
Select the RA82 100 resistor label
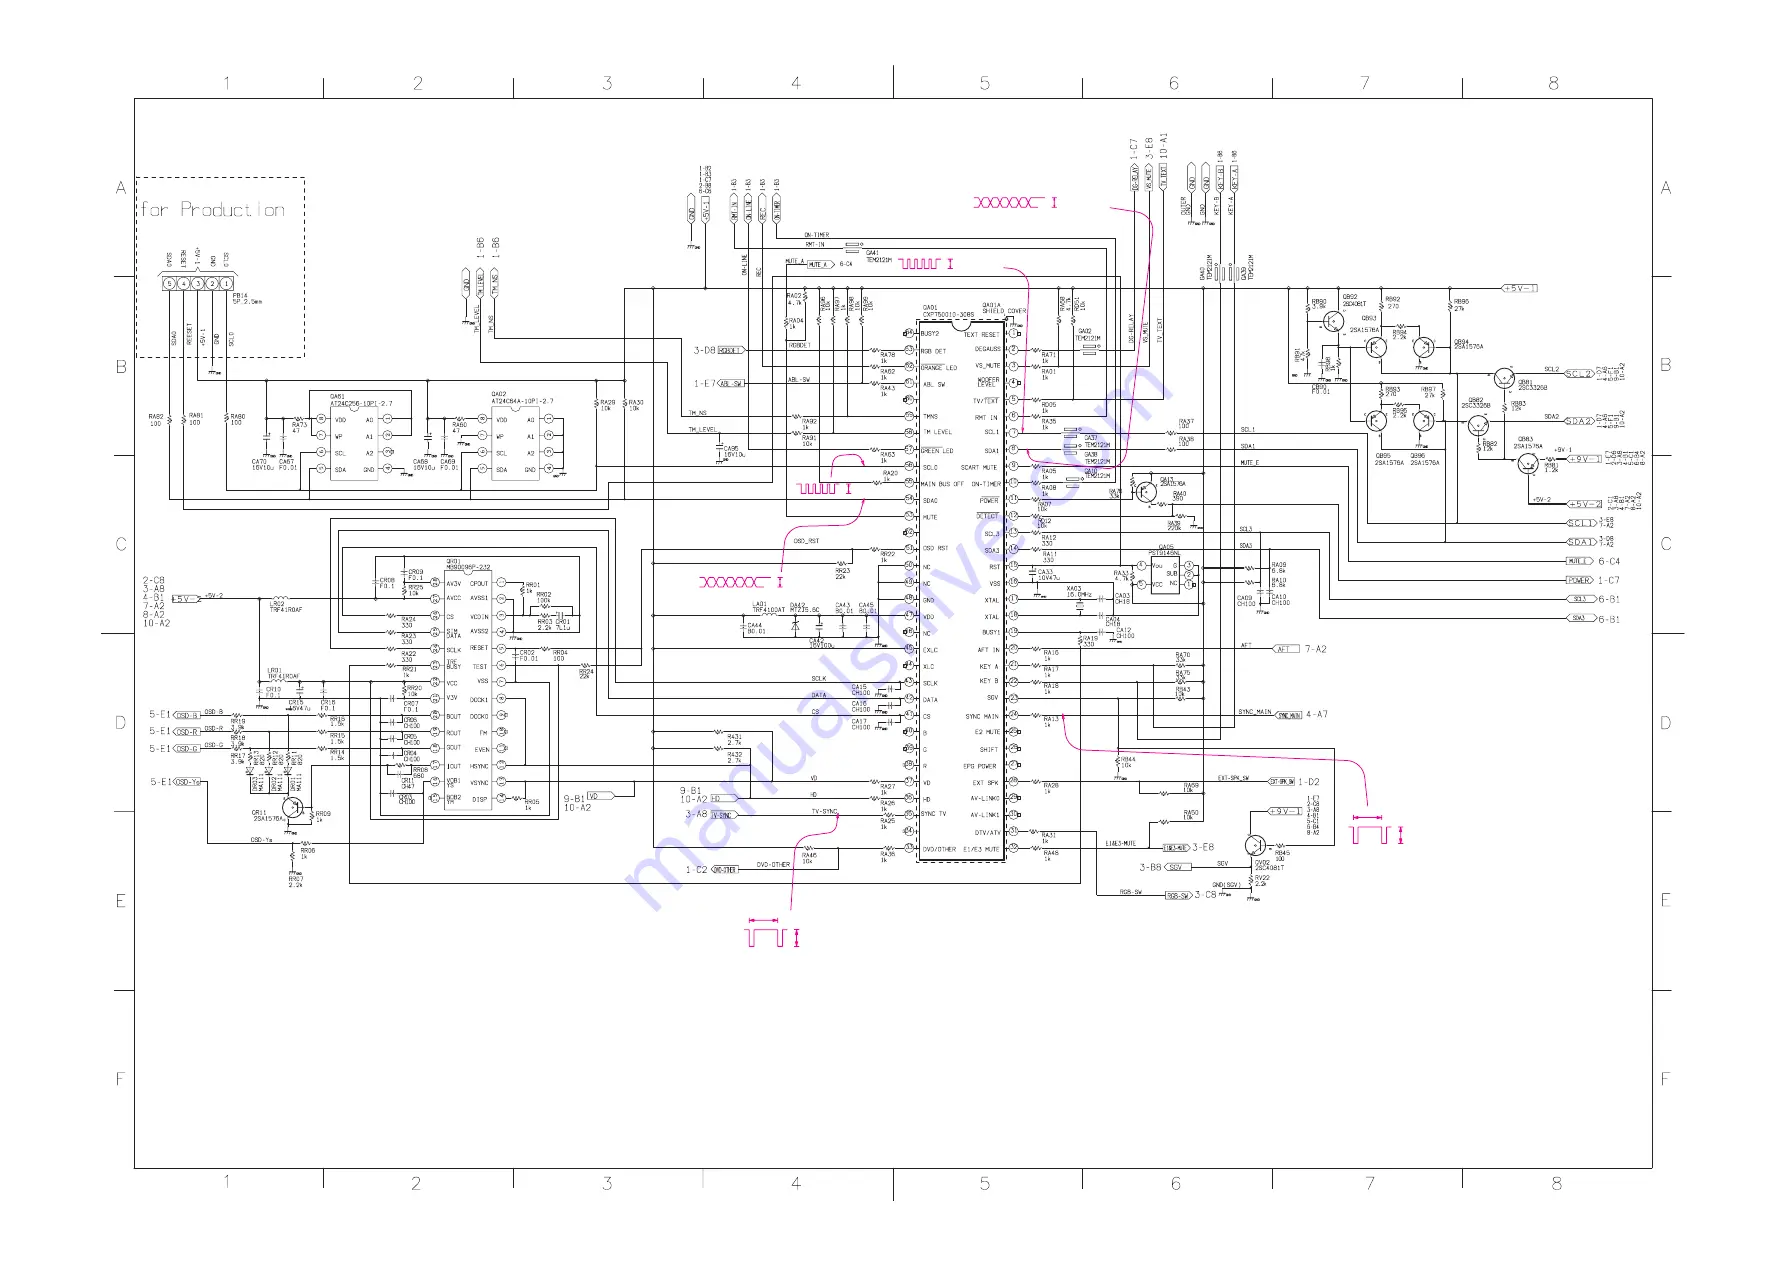[x=155, y=420]
